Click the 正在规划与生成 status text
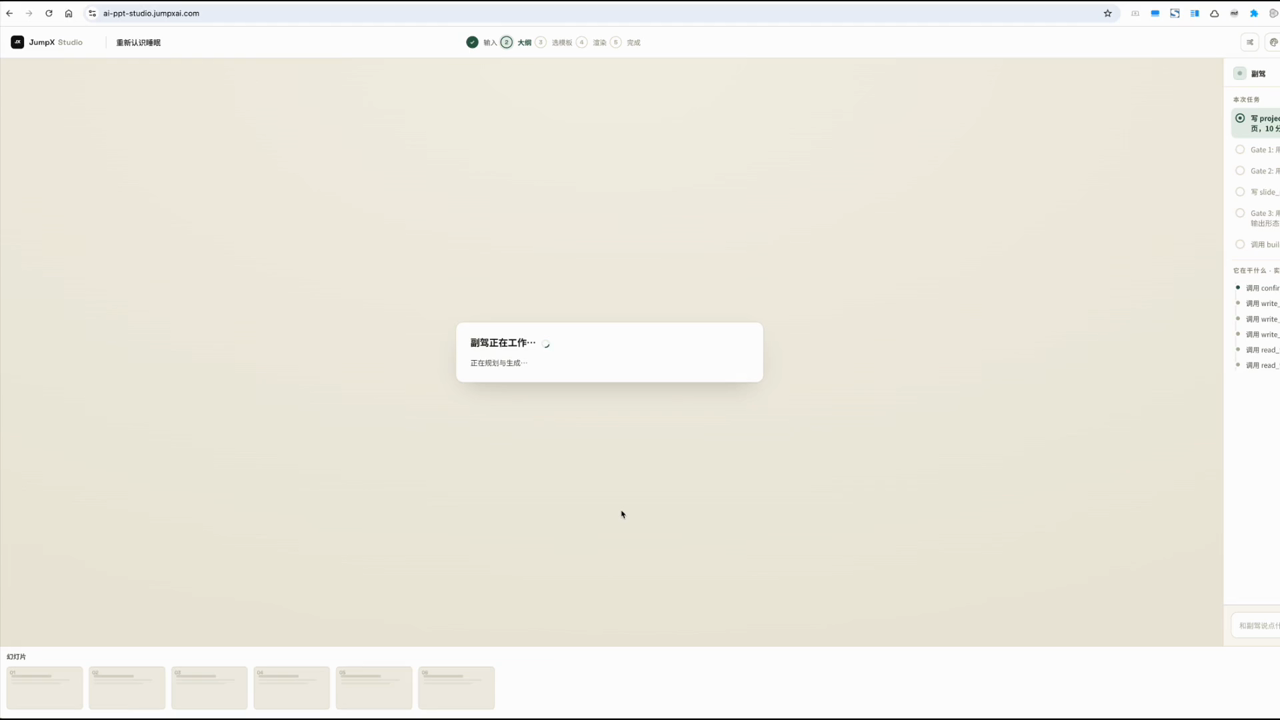1280x720 pixels. point(499,363)
